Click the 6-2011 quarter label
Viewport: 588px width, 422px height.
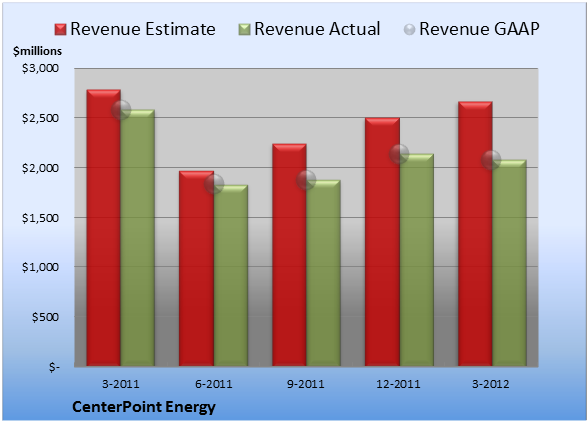pos(214,384)
